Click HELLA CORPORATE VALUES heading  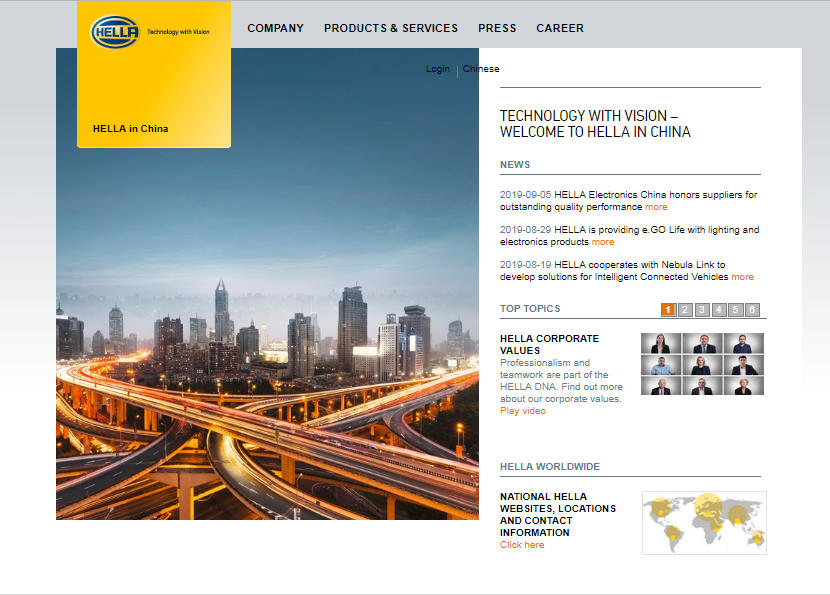click(x=549, y=345)
